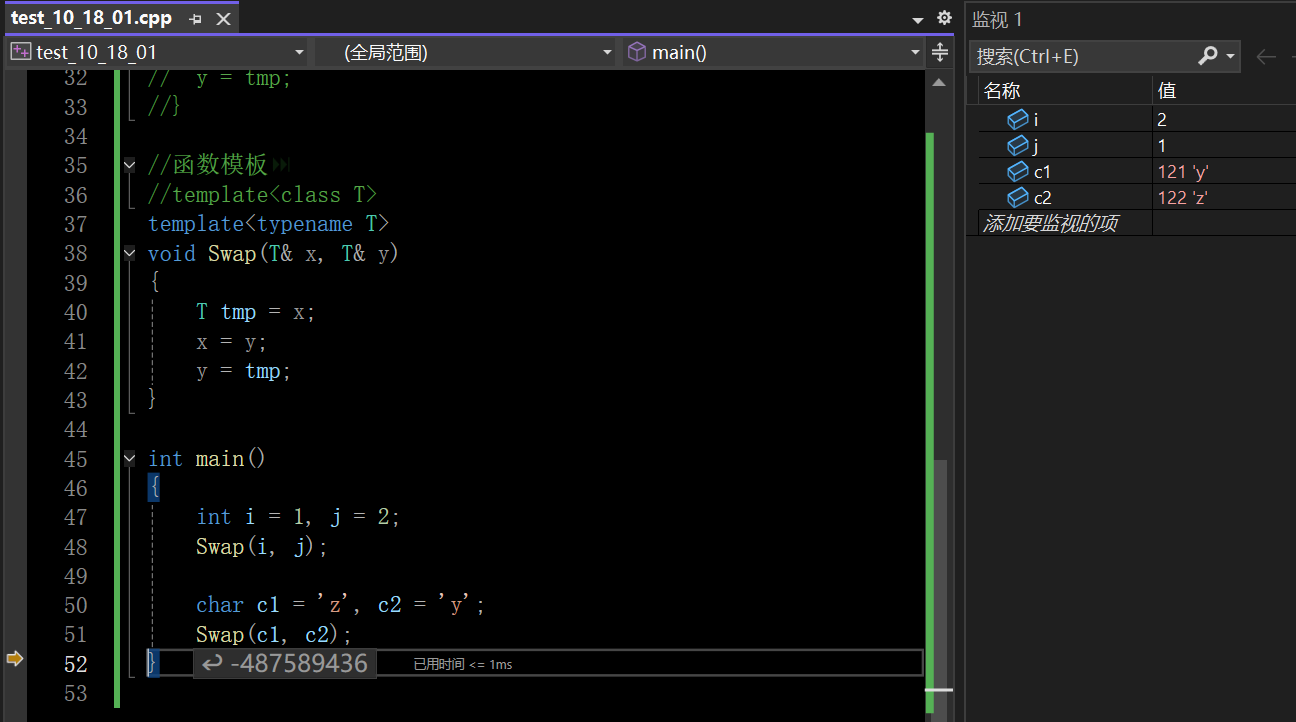Click line number 47

pyautogui.click(x=75, y=517)
